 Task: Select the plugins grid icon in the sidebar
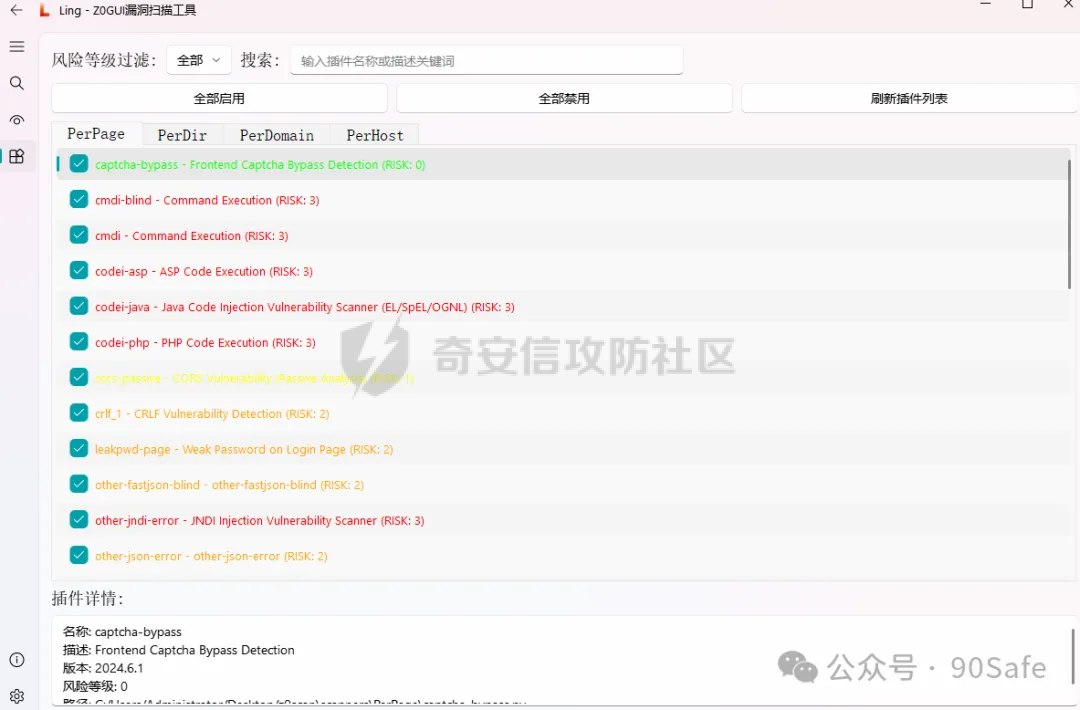[x=17, y=156]
